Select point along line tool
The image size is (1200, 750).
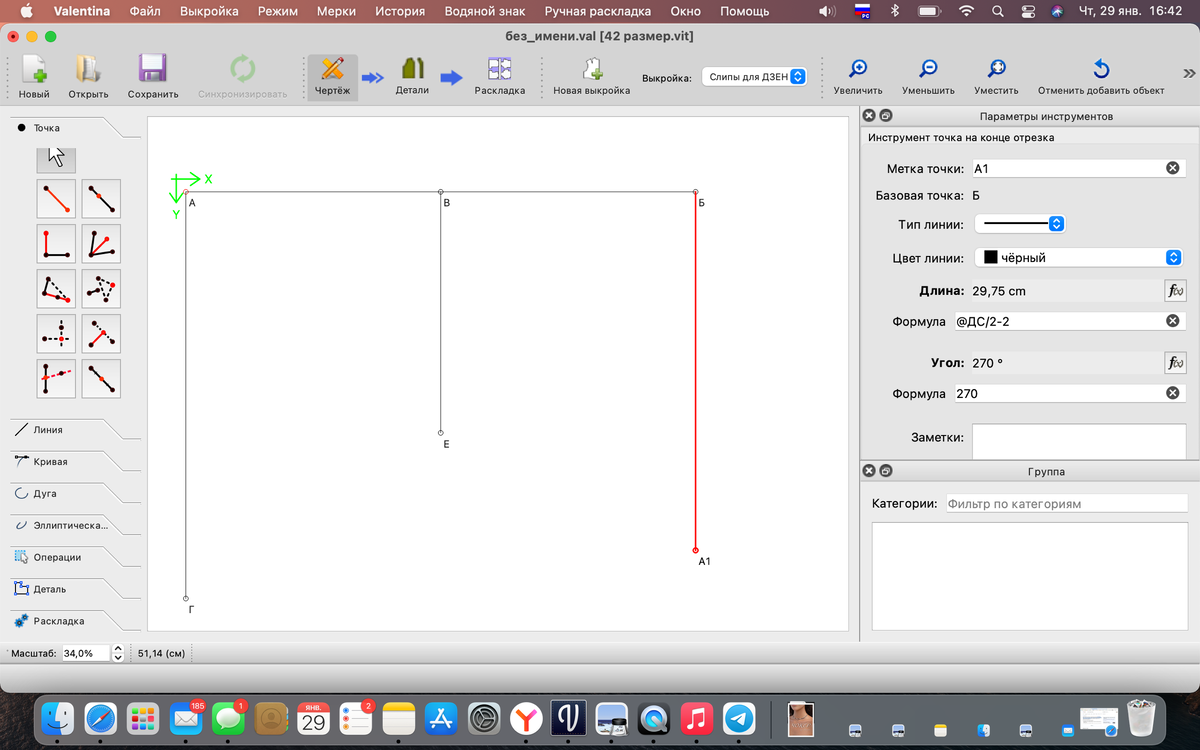101,199
